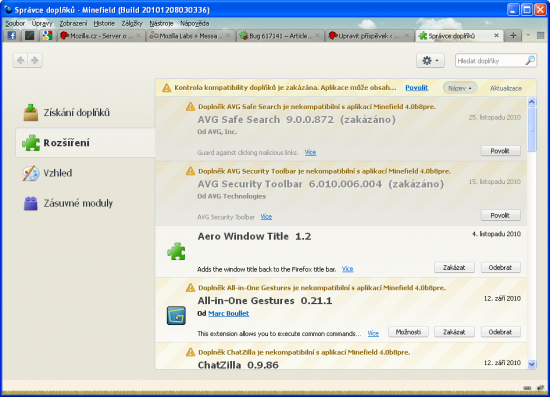Open Možnosti for All-in-One Gestures

(408, 332)
